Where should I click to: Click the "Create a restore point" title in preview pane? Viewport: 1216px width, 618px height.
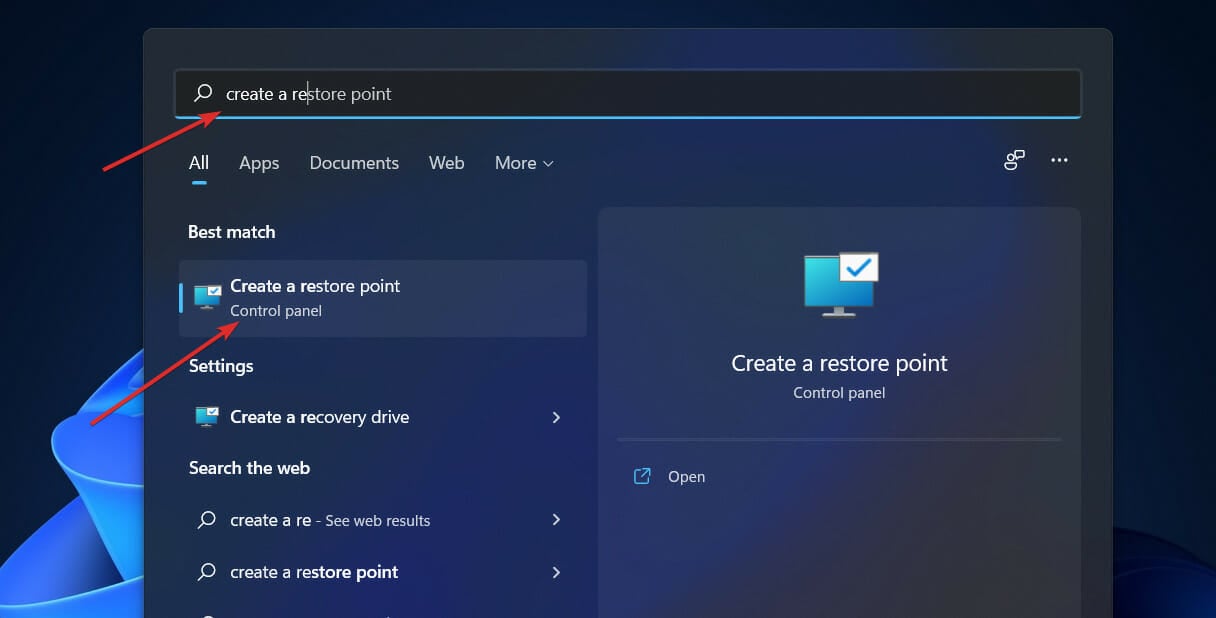coord(840,363)
